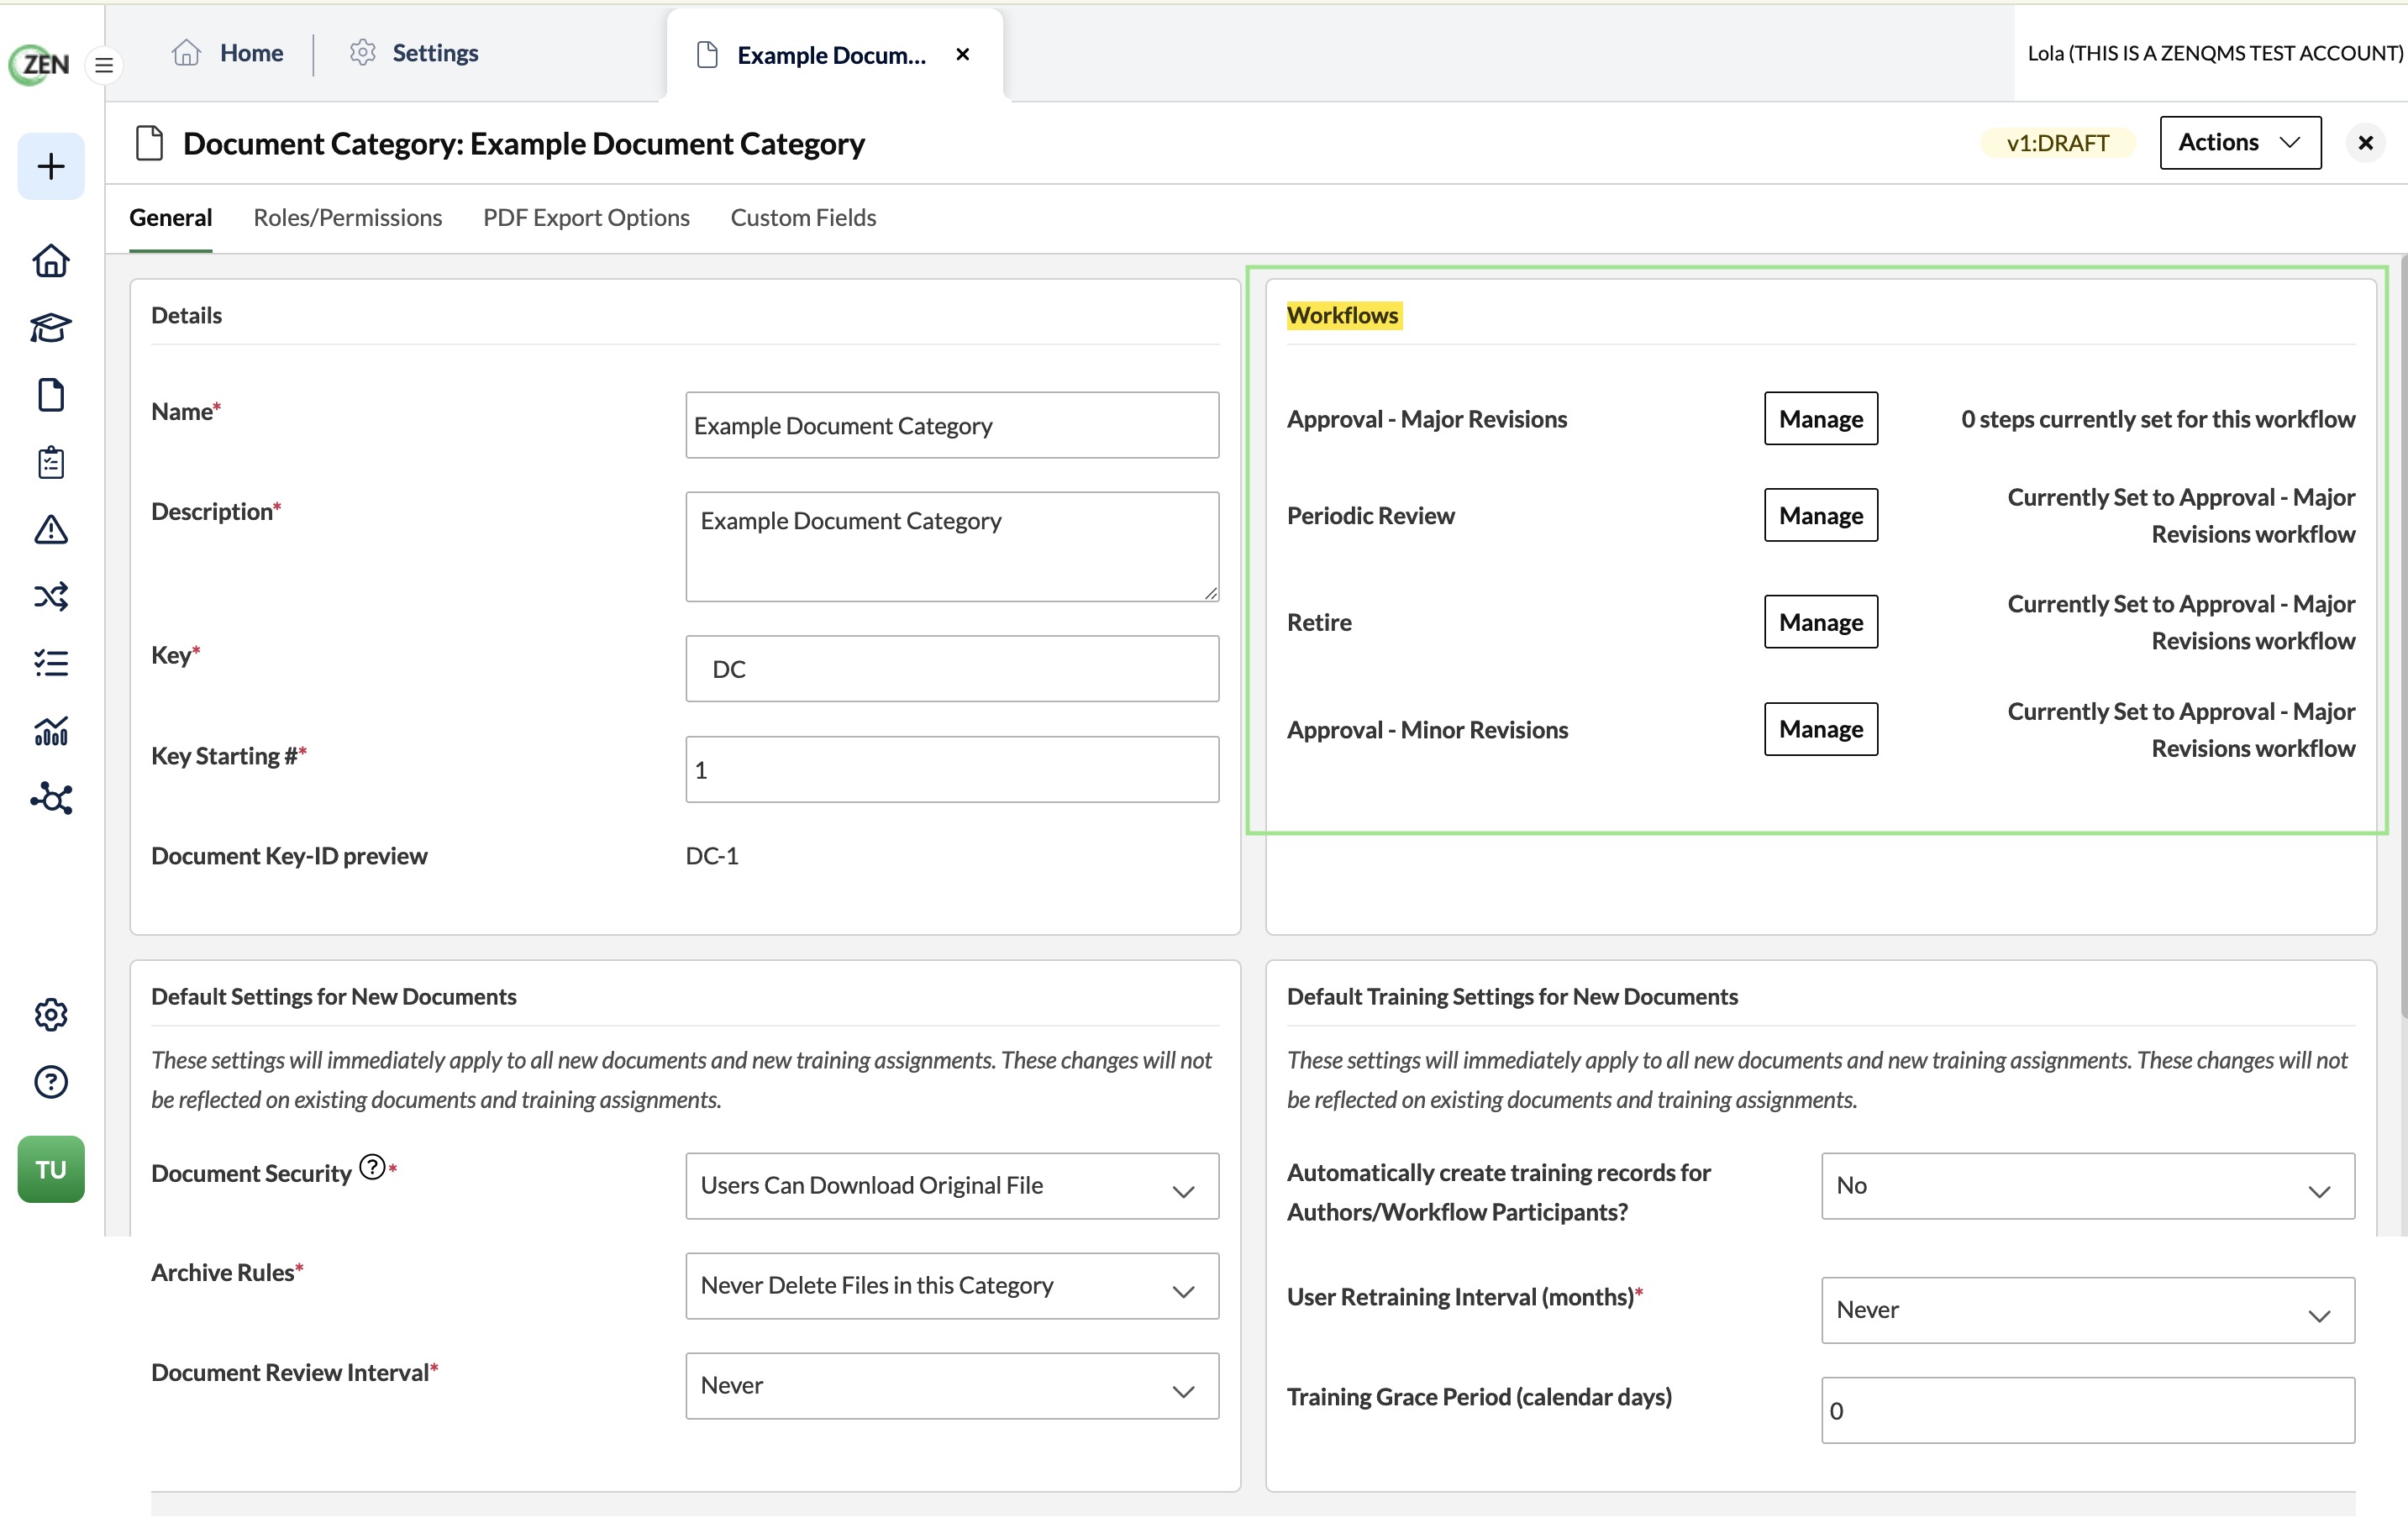Image resolution: width=2408 pixels, height=1528 pixels.
Task: Open the analytics chart sidebar icon
Action: (51, 731)
